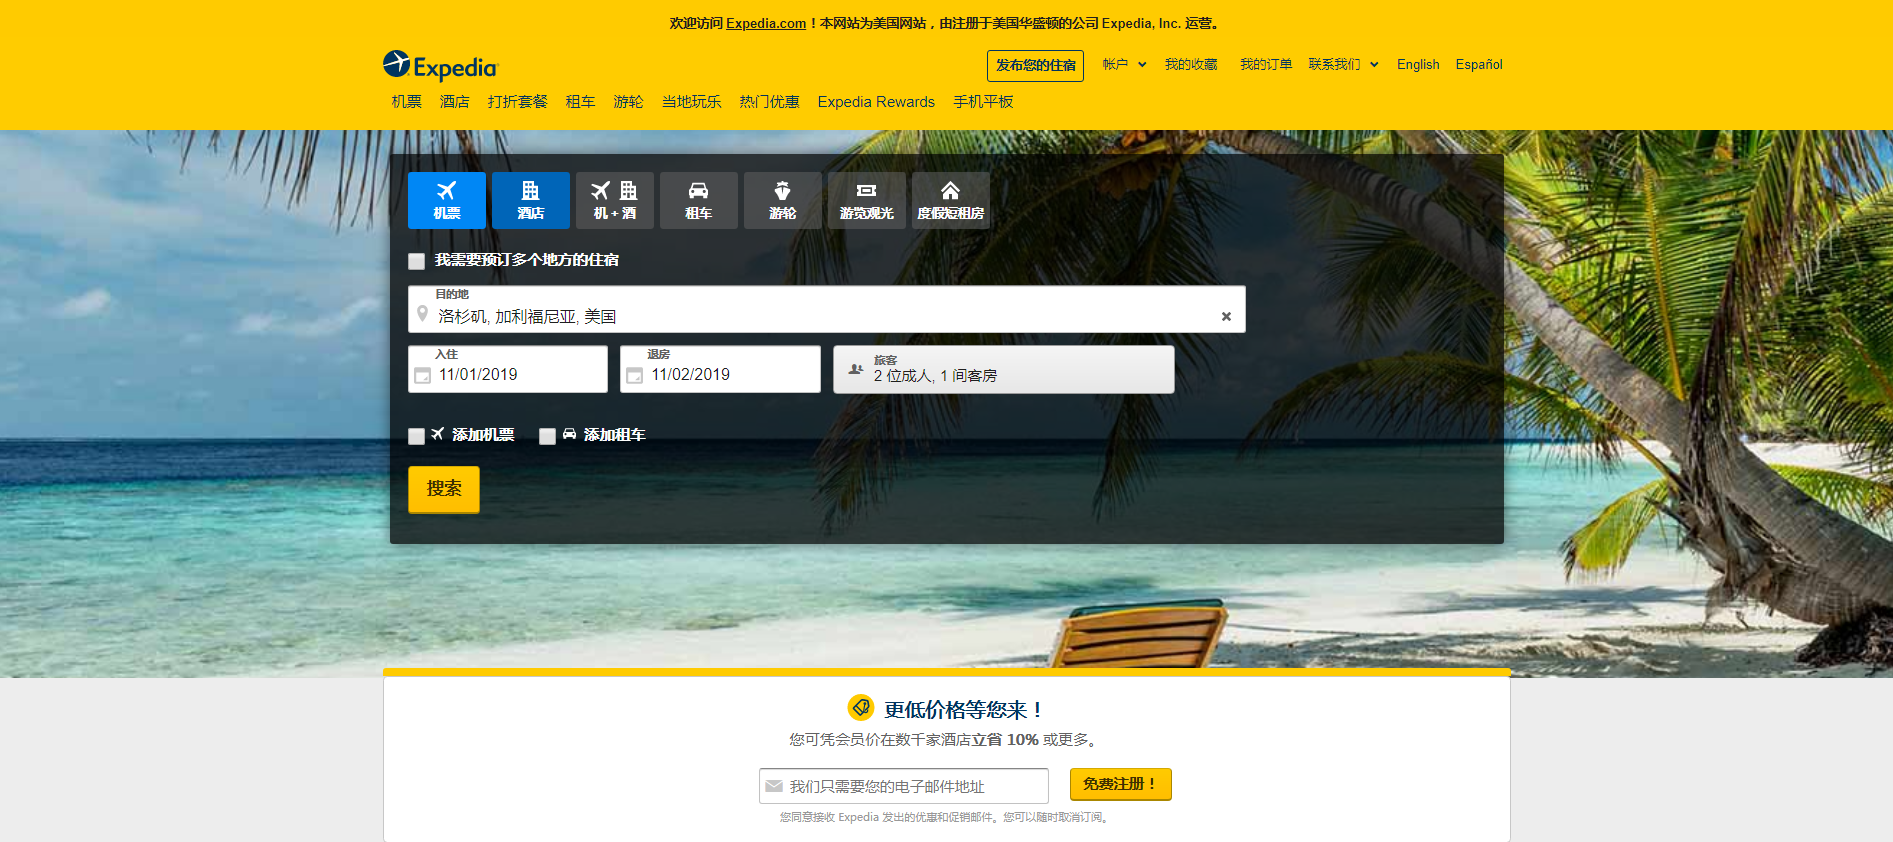Click the plane icon beside 添加机票

tap(438, 434)
